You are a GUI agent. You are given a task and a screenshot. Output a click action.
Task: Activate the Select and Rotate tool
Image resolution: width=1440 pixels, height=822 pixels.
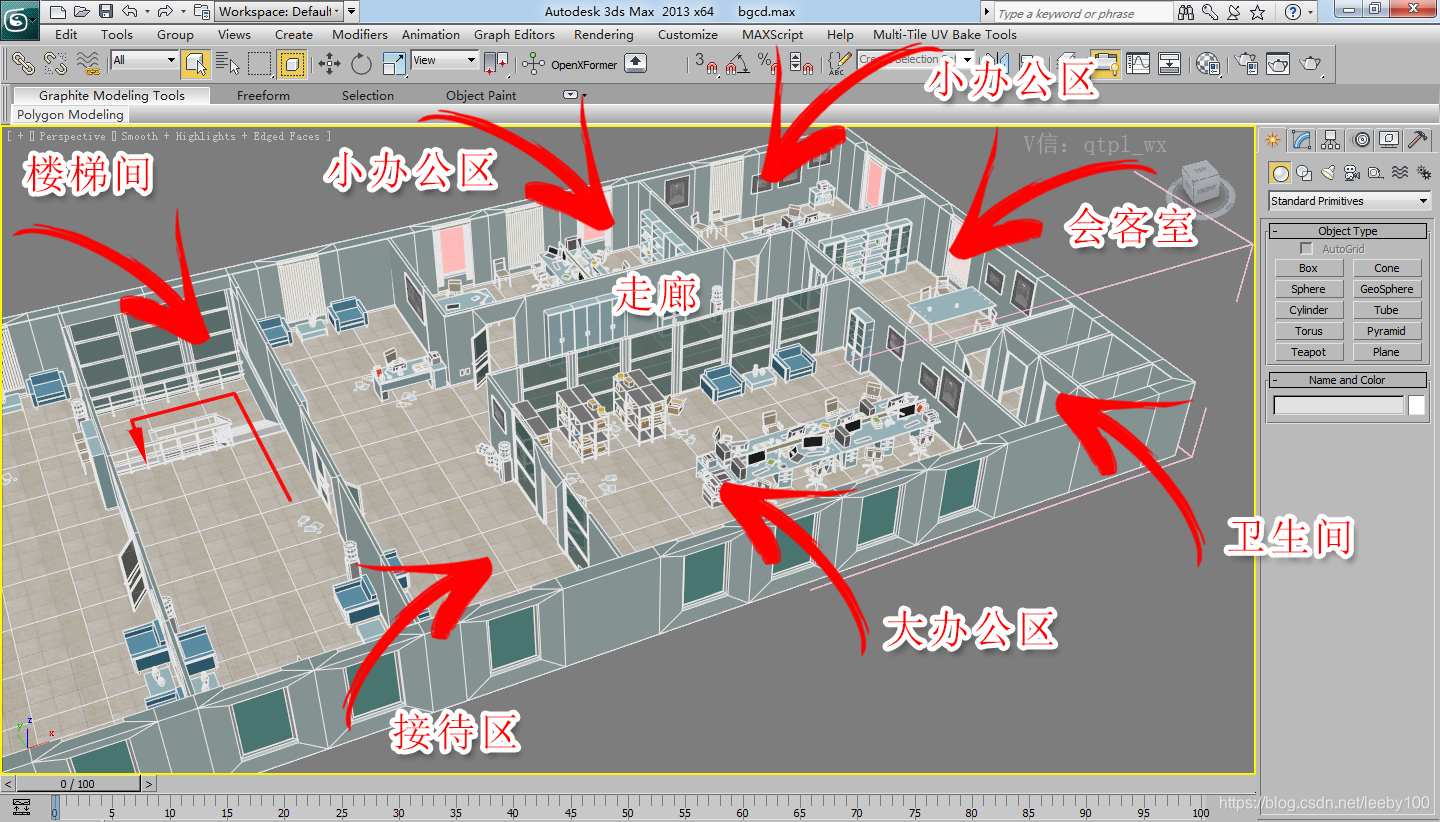point(361,64)
